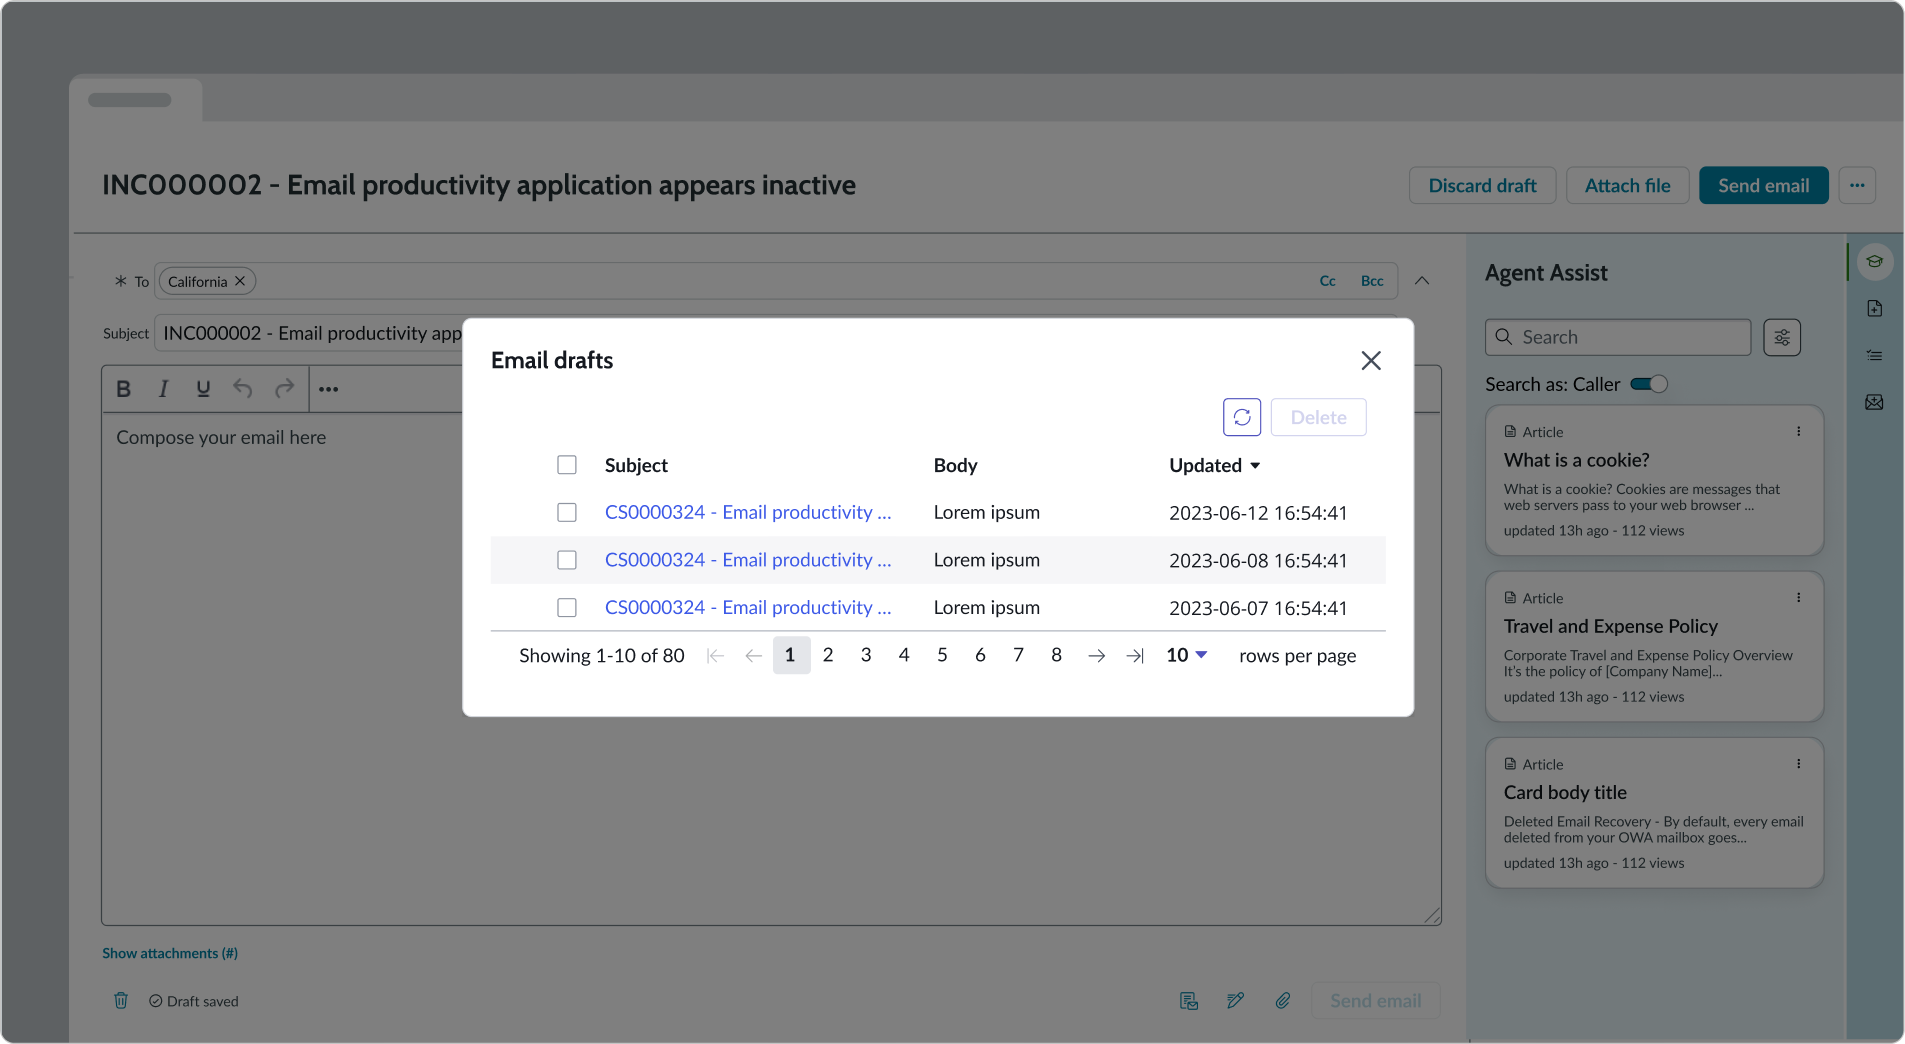Image resolution: width=1905 pixels, height=1044 pixels.
Task: Open sidebar add document icon
Action: pos(1875,309)
